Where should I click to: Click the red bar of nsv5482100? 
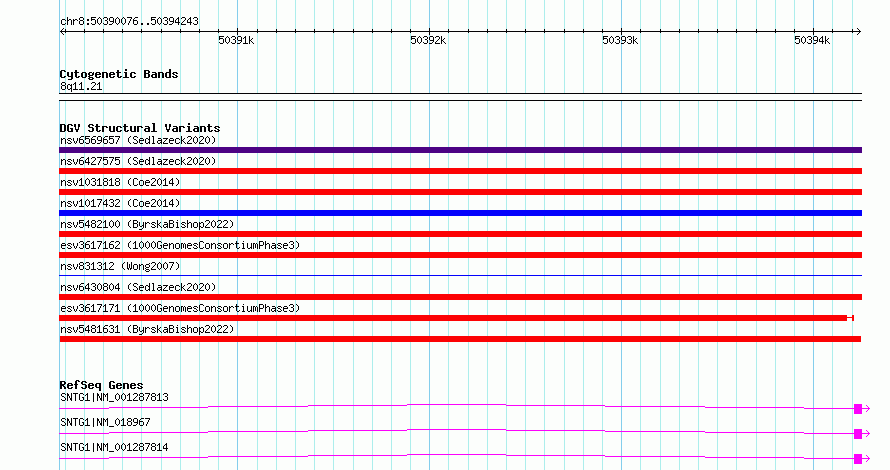click(x=460, y=234)
